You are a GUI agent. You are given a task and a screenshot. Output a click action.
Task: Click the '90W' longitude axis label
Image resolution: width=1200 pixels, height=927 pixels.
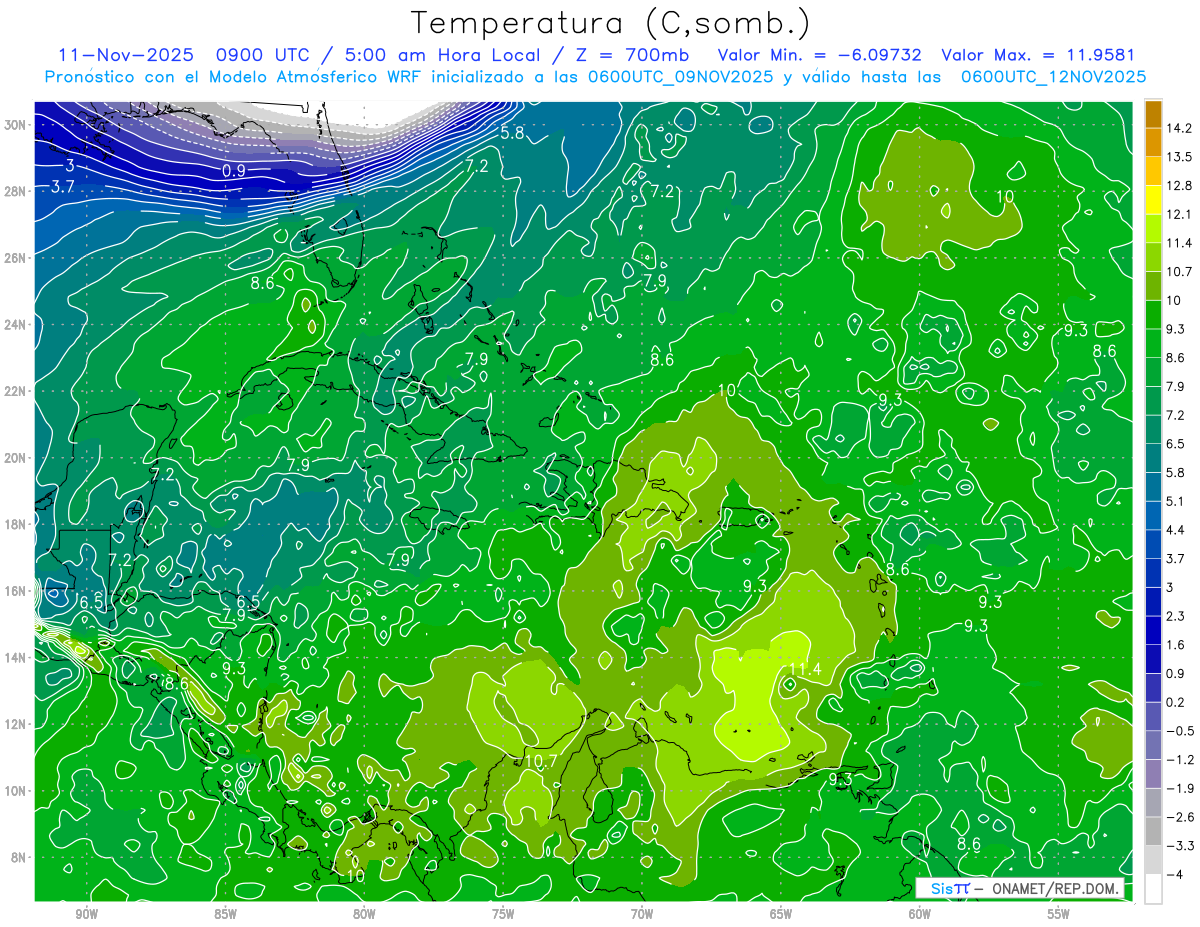coord(86,914)
